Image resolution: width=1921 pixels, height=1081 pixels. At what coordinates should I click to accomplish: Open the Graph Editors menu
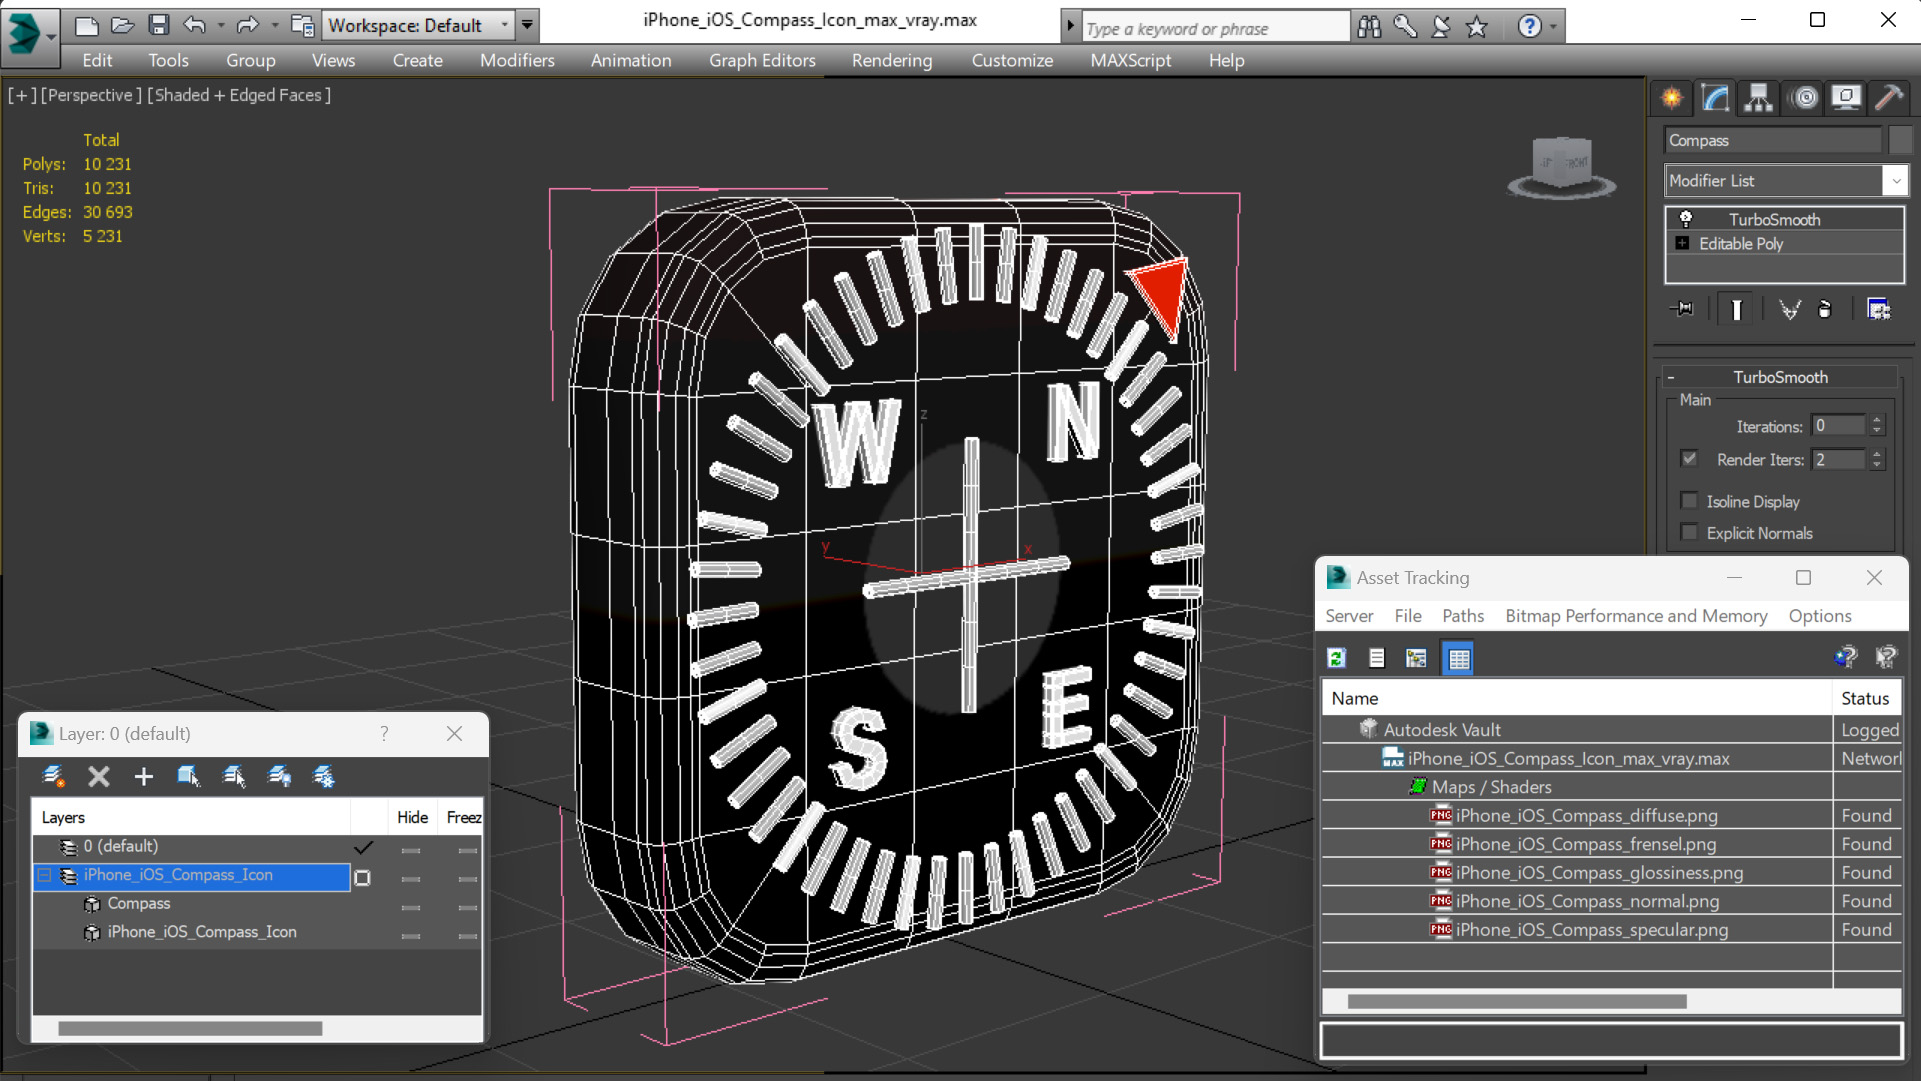pyautogui.click(x=762, y=60)
